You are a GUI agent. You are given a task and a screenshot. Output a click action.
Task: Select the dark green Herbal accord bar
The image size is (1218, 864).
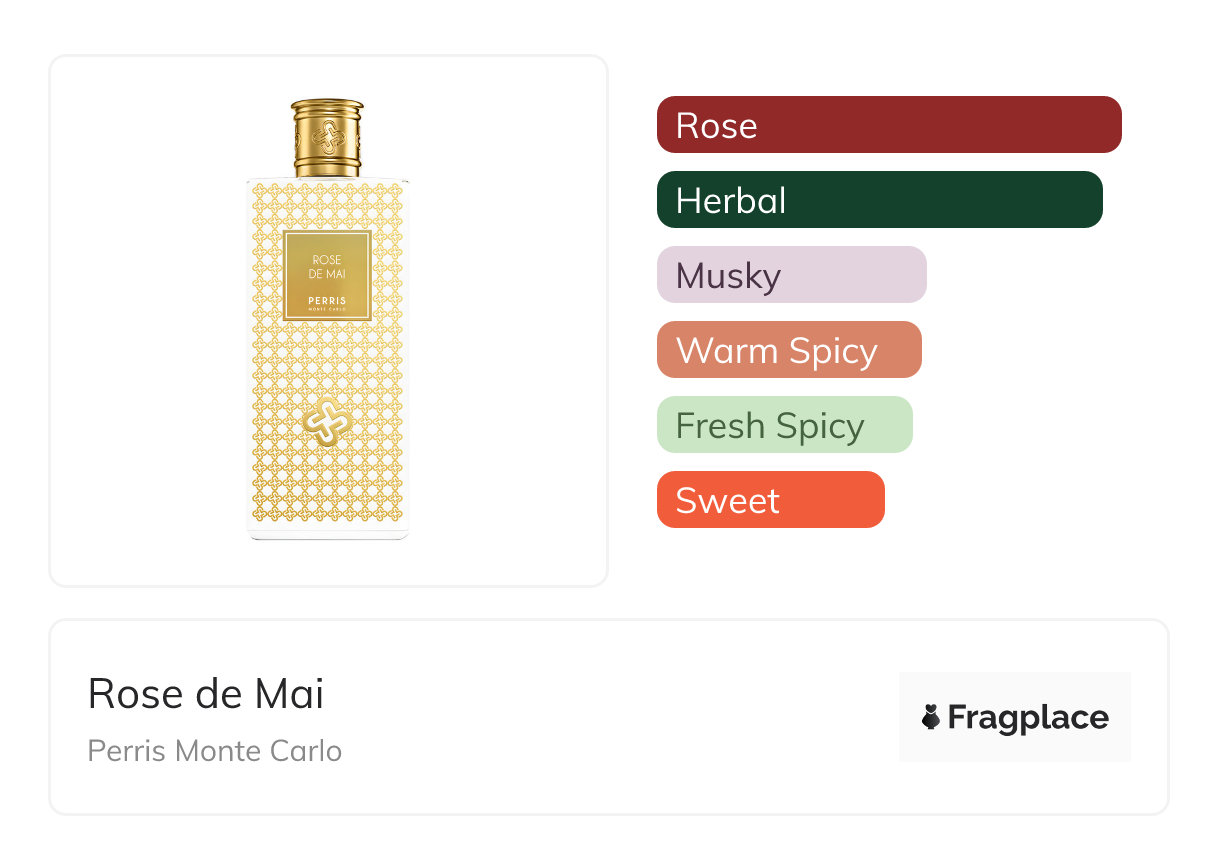tap(879, 200)
